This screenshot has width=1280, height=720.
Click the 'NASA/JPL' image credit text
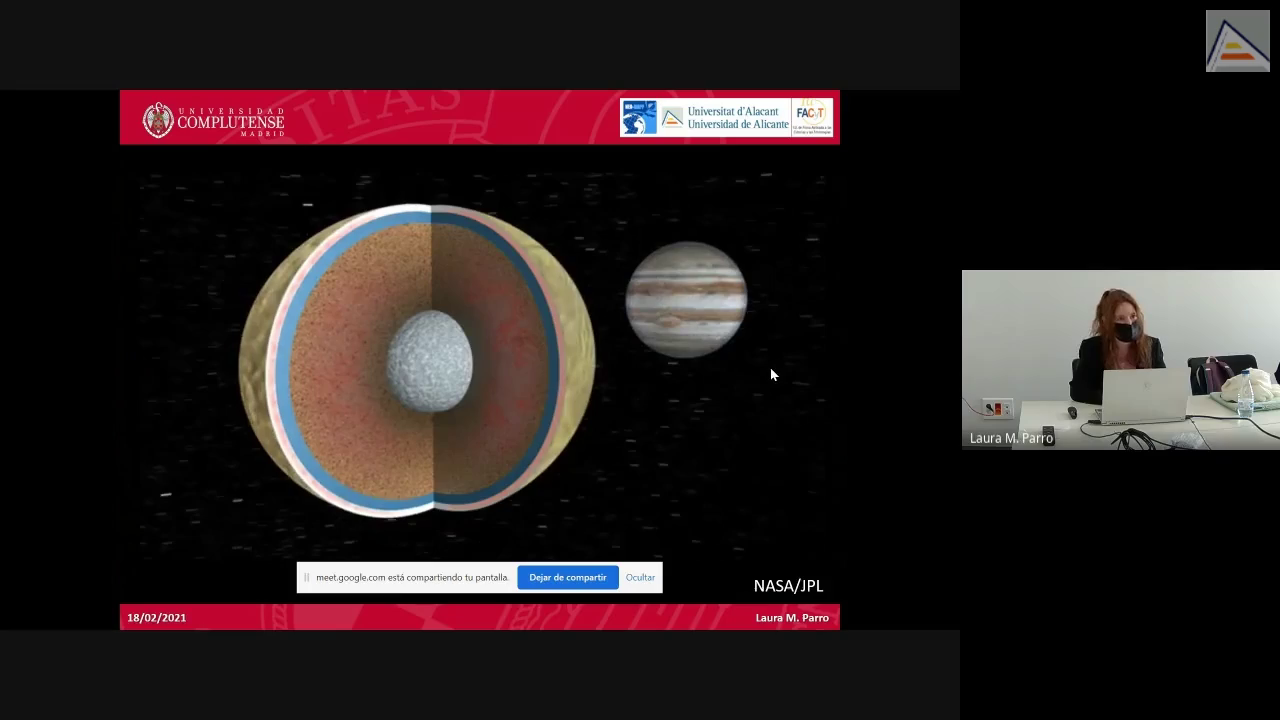tap(788, 586)
